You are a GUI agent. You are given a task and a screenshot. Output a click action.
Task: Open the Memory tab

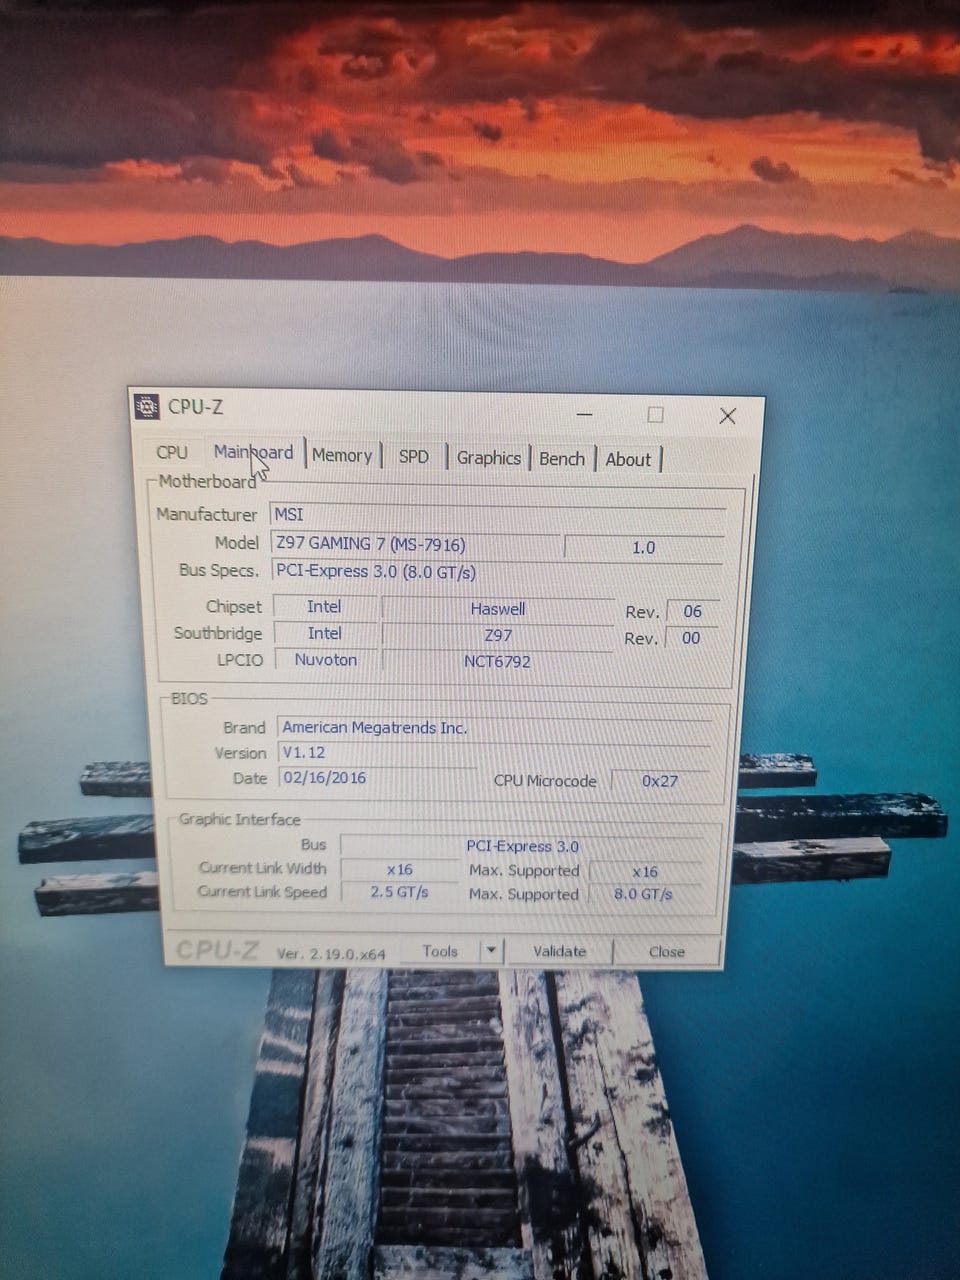(x=342, y=455)
